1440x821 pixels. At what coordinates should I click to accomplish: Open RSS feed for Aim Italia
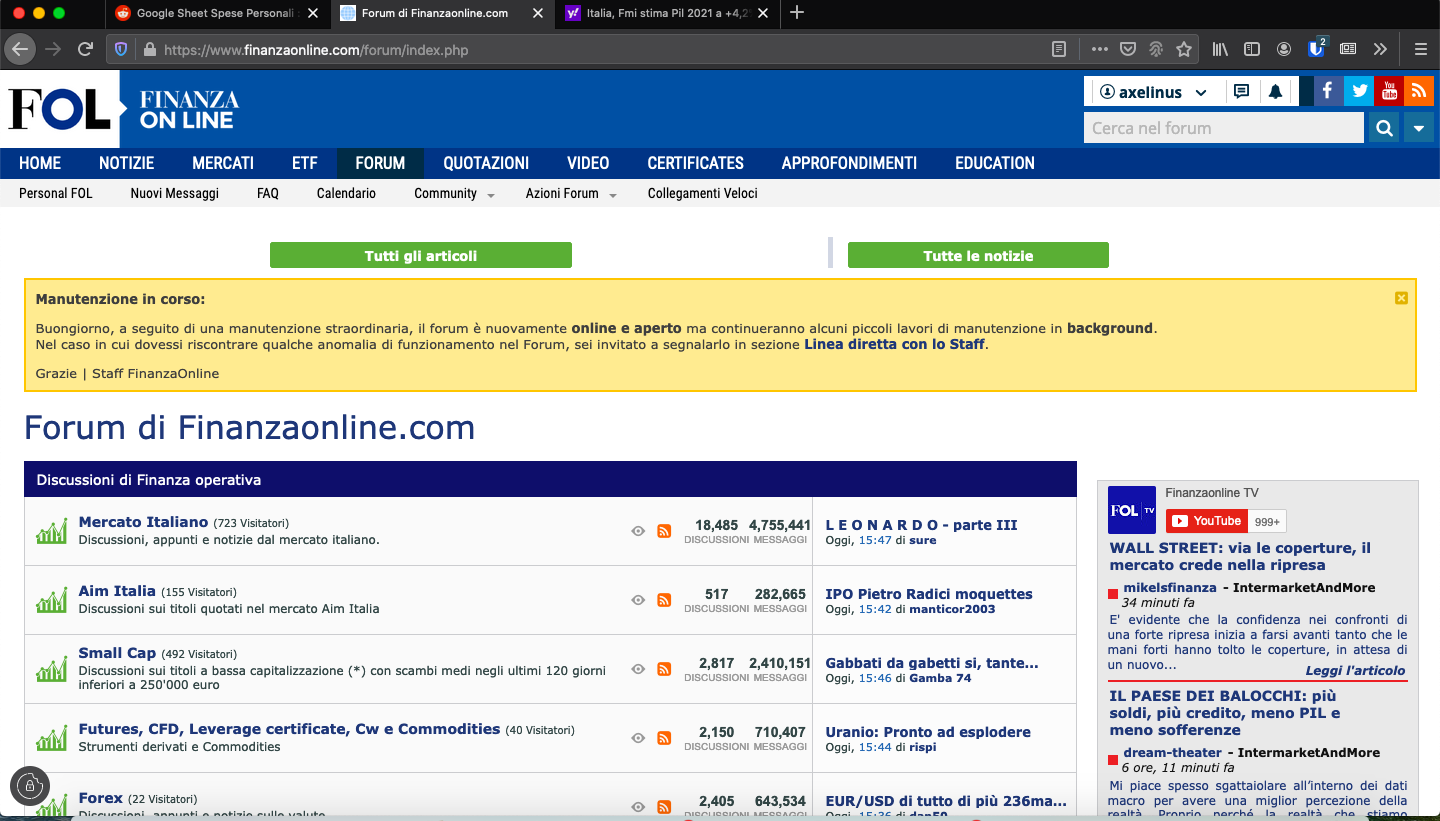(664, 600)
